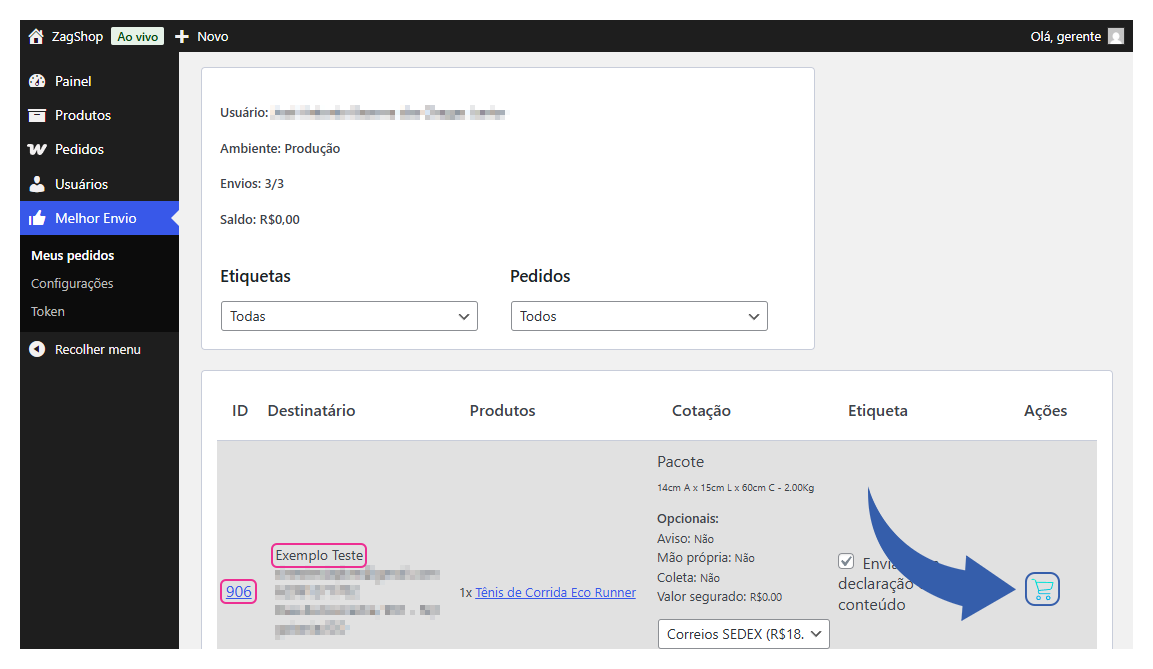Open order ID 906 link

238,591
